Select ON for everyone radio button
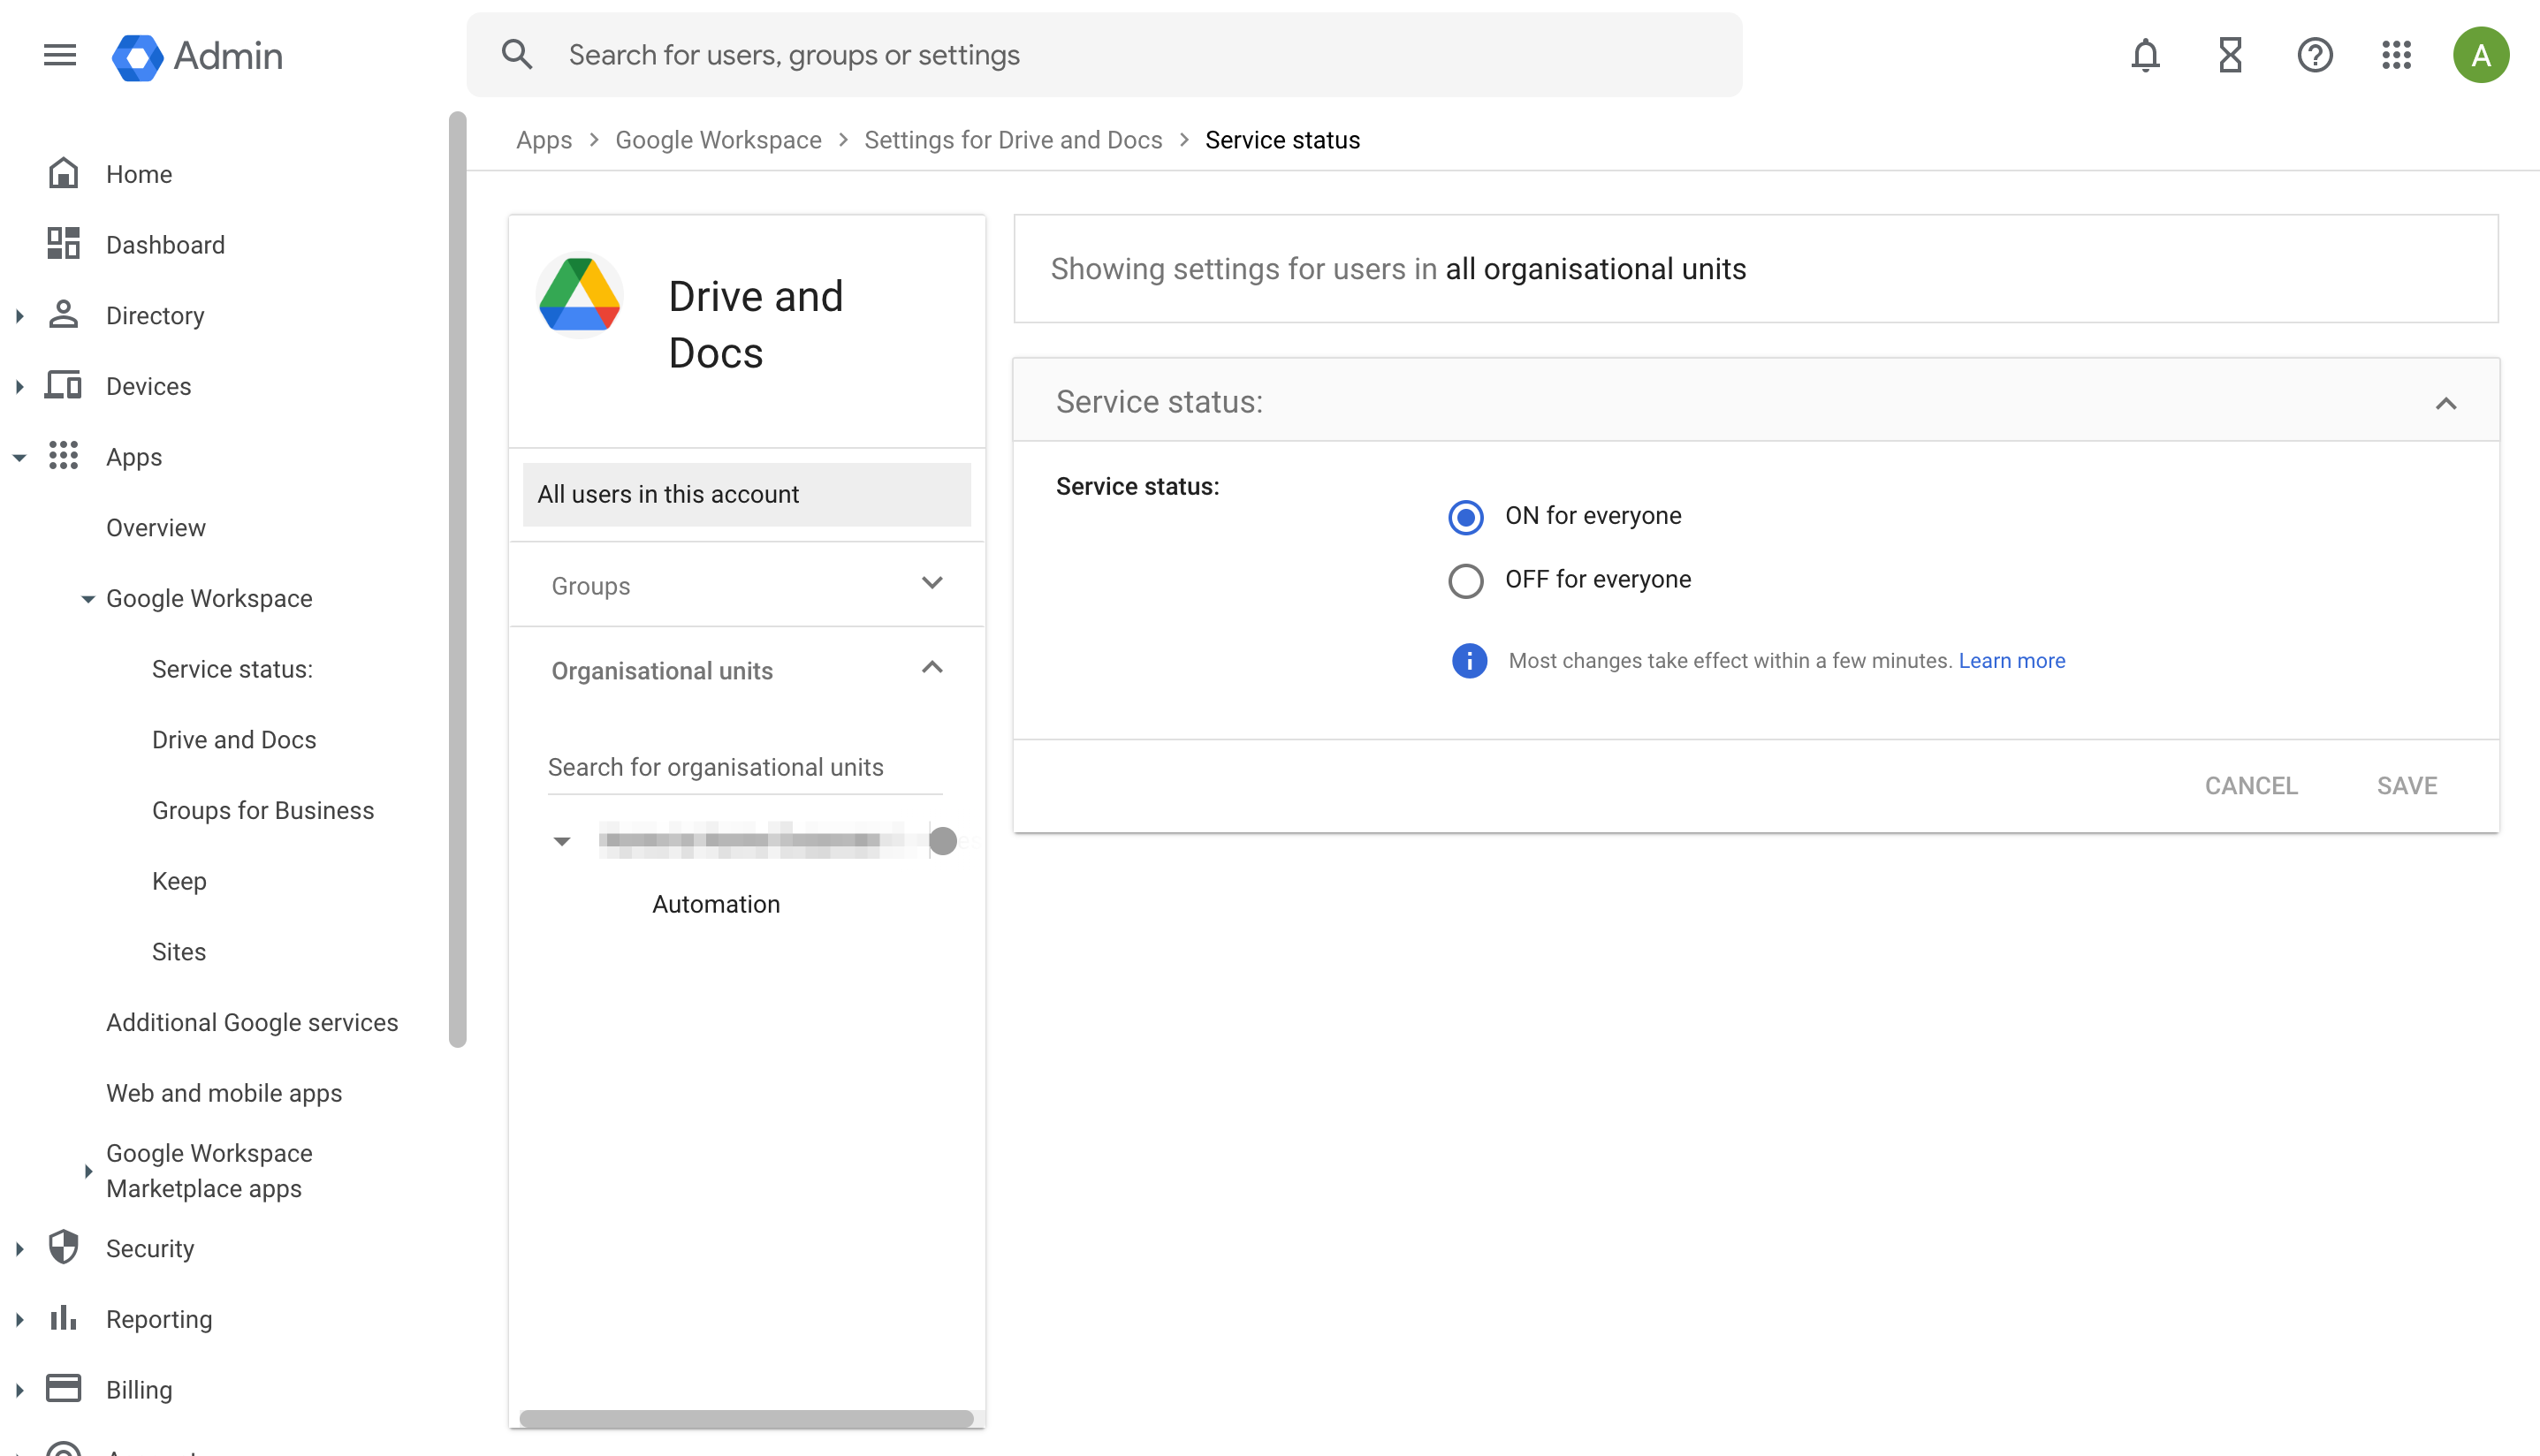 (x=1466, y=517)
